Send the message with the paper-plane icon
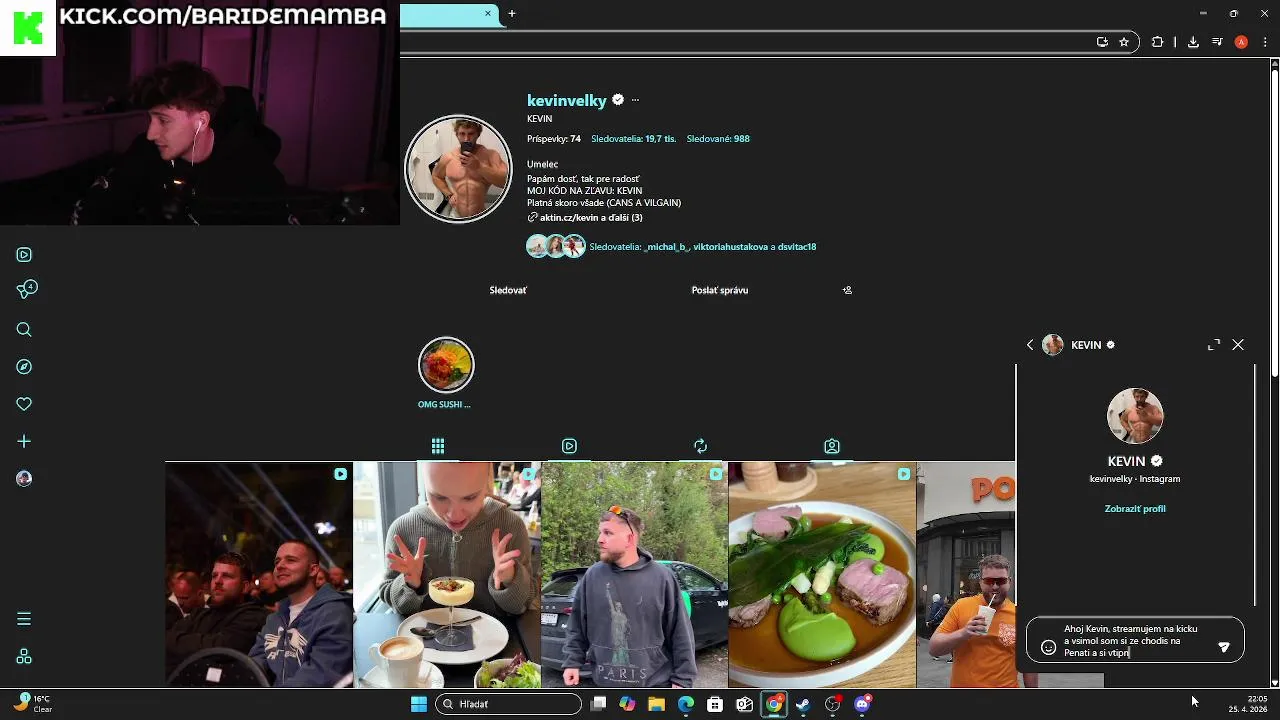This screenshot has width=1280, height=720. 1223,647
